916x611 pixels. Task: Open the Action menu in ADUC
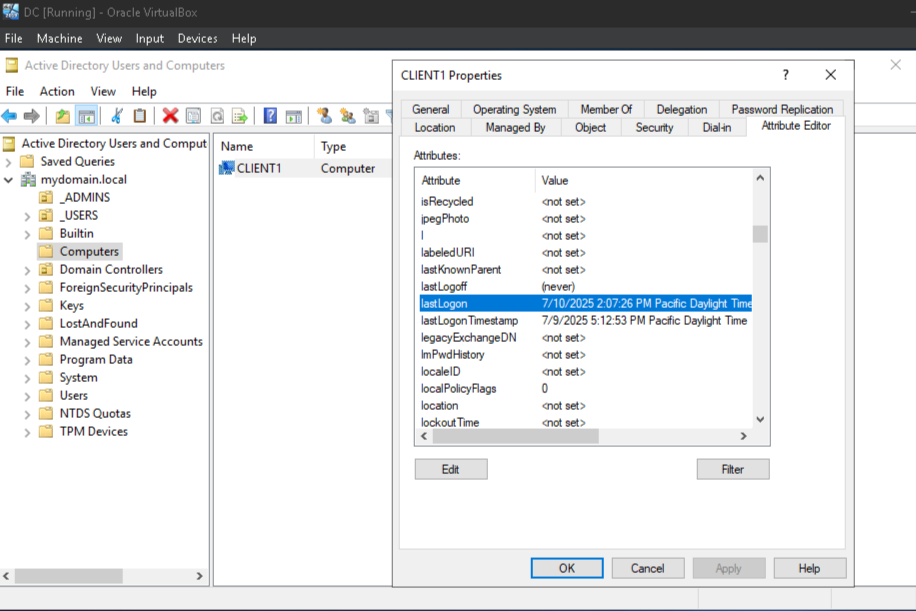point(57,92)
